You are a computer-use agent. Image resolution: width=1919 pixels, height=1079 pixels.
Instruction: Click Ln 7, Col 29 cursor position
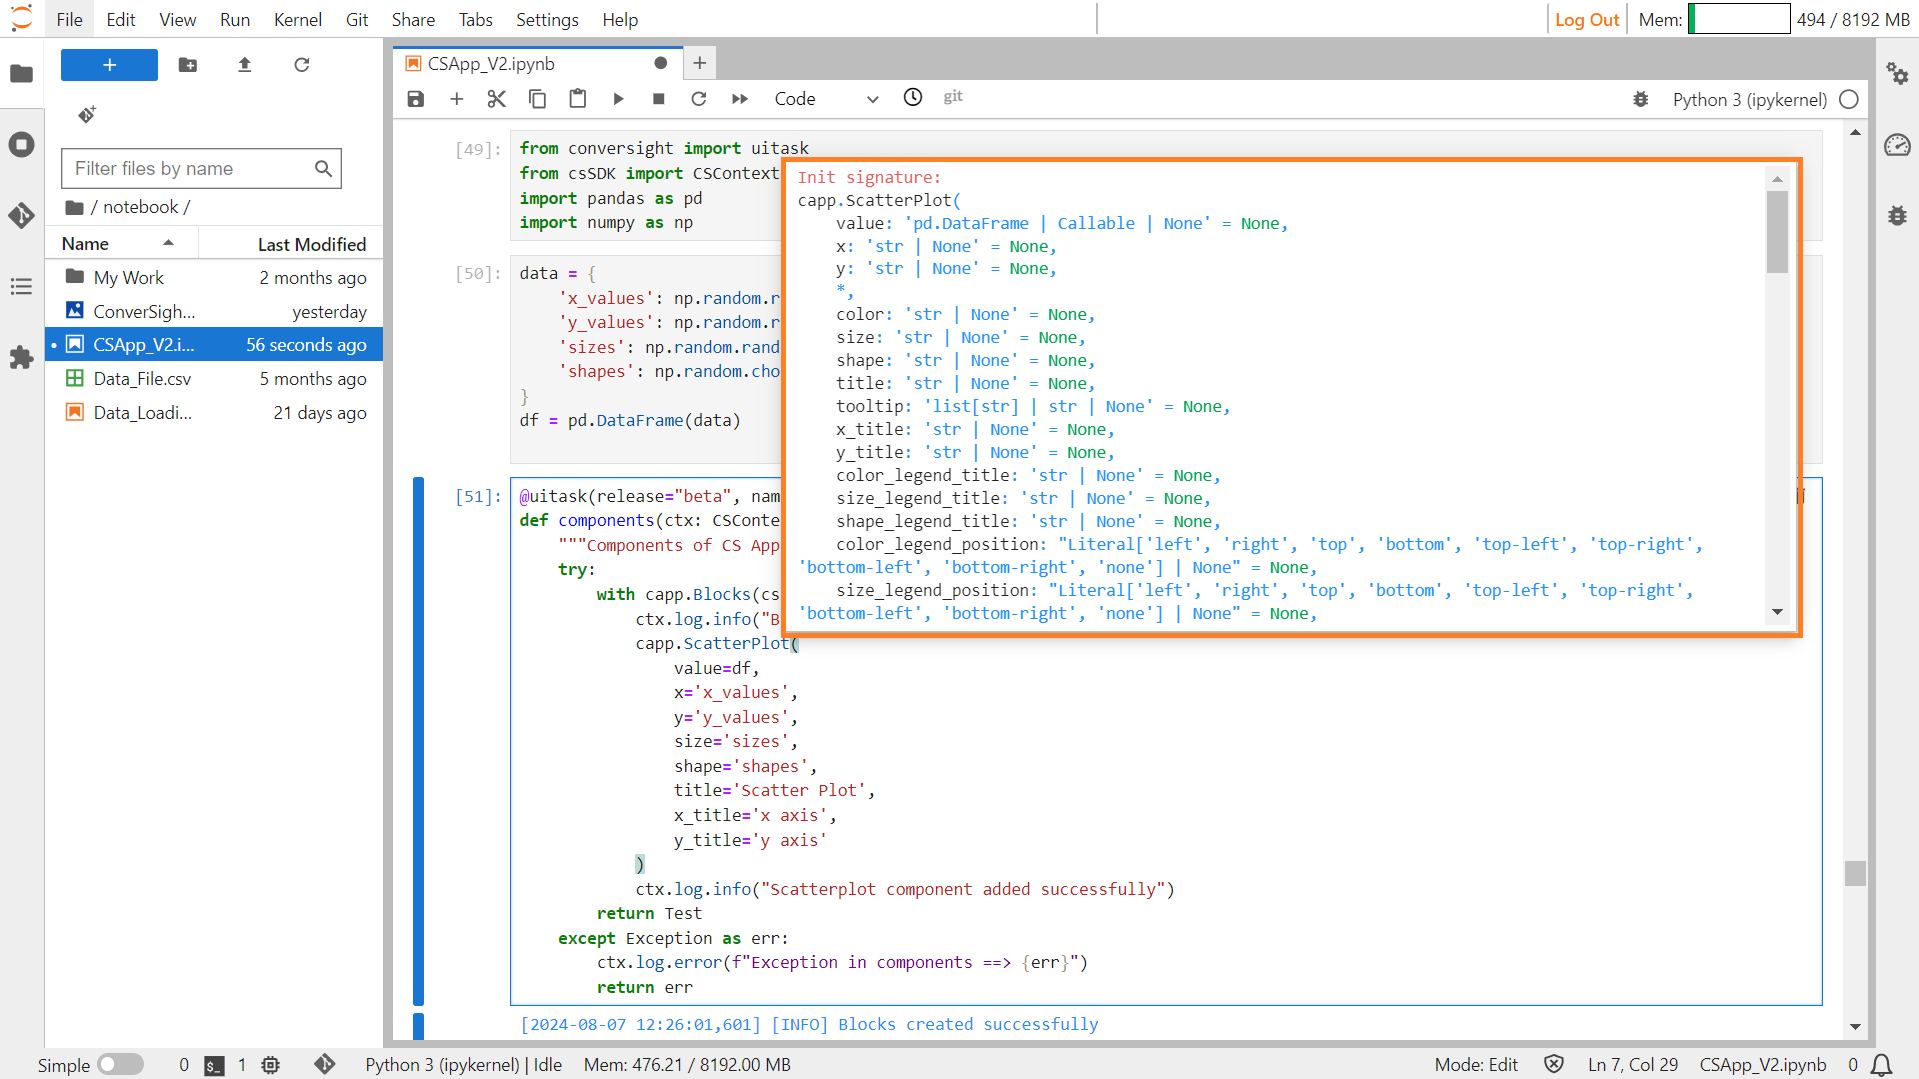pyautogui.click(x=1633, y=1065)
